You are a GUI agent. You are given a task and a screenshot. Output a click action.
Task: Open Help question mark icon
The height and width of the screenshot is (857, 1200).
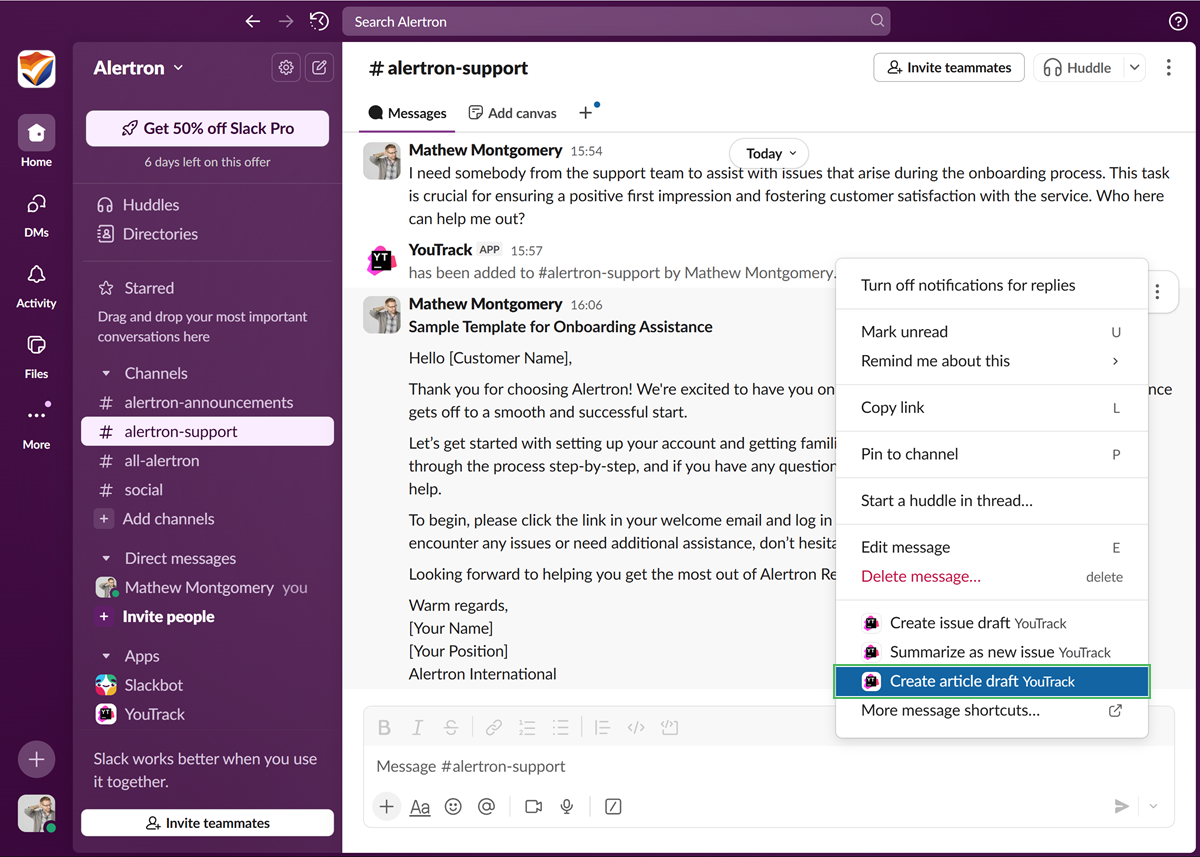pos(1178,21)
